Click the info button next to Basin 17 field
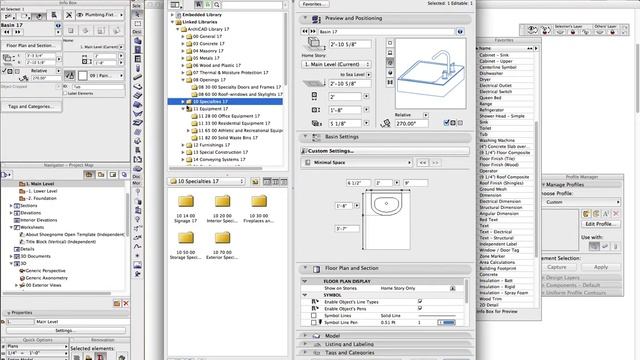This screenshot has width=640, height=360. (460, 31)
